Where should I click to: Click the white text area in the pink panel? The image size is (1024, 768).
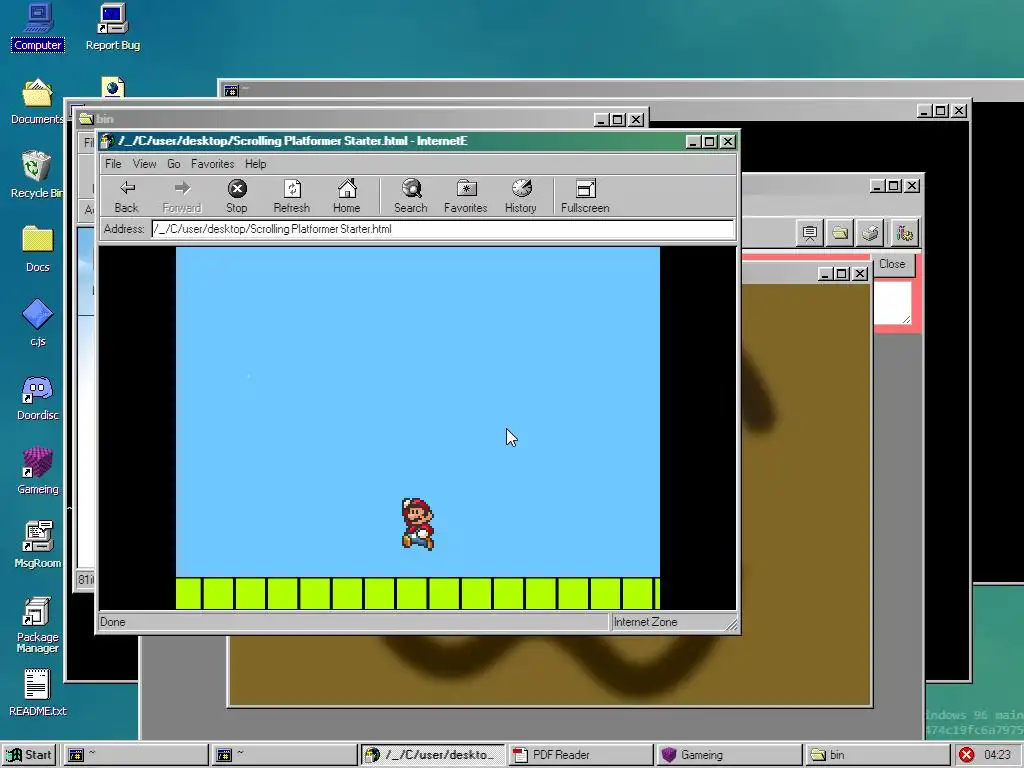point(893,302)
